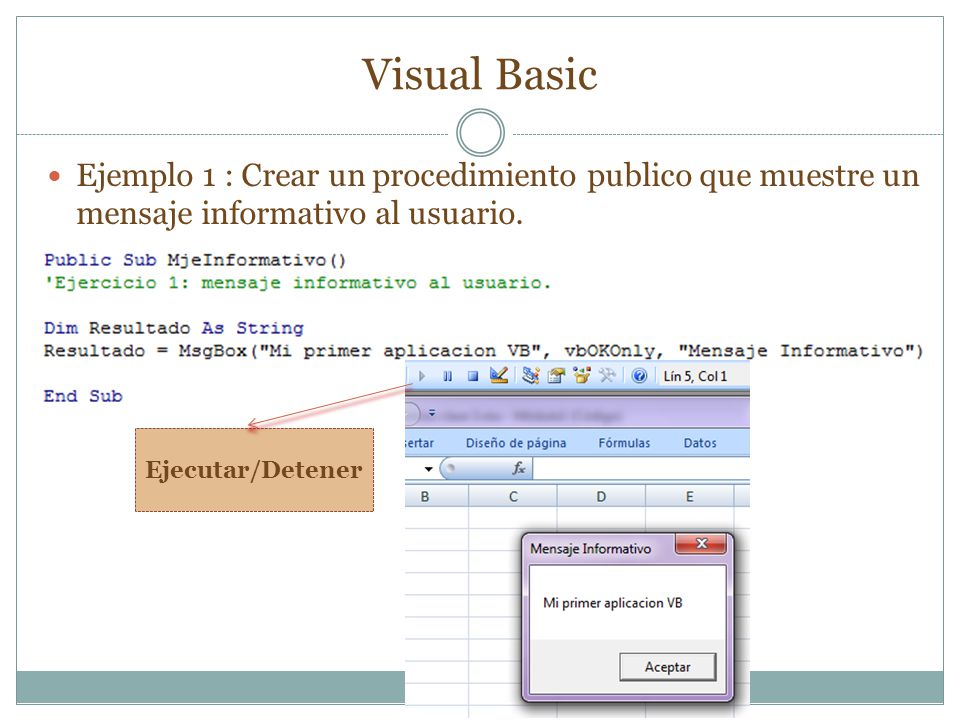Open the Project Explorer icon

[530, 375]
